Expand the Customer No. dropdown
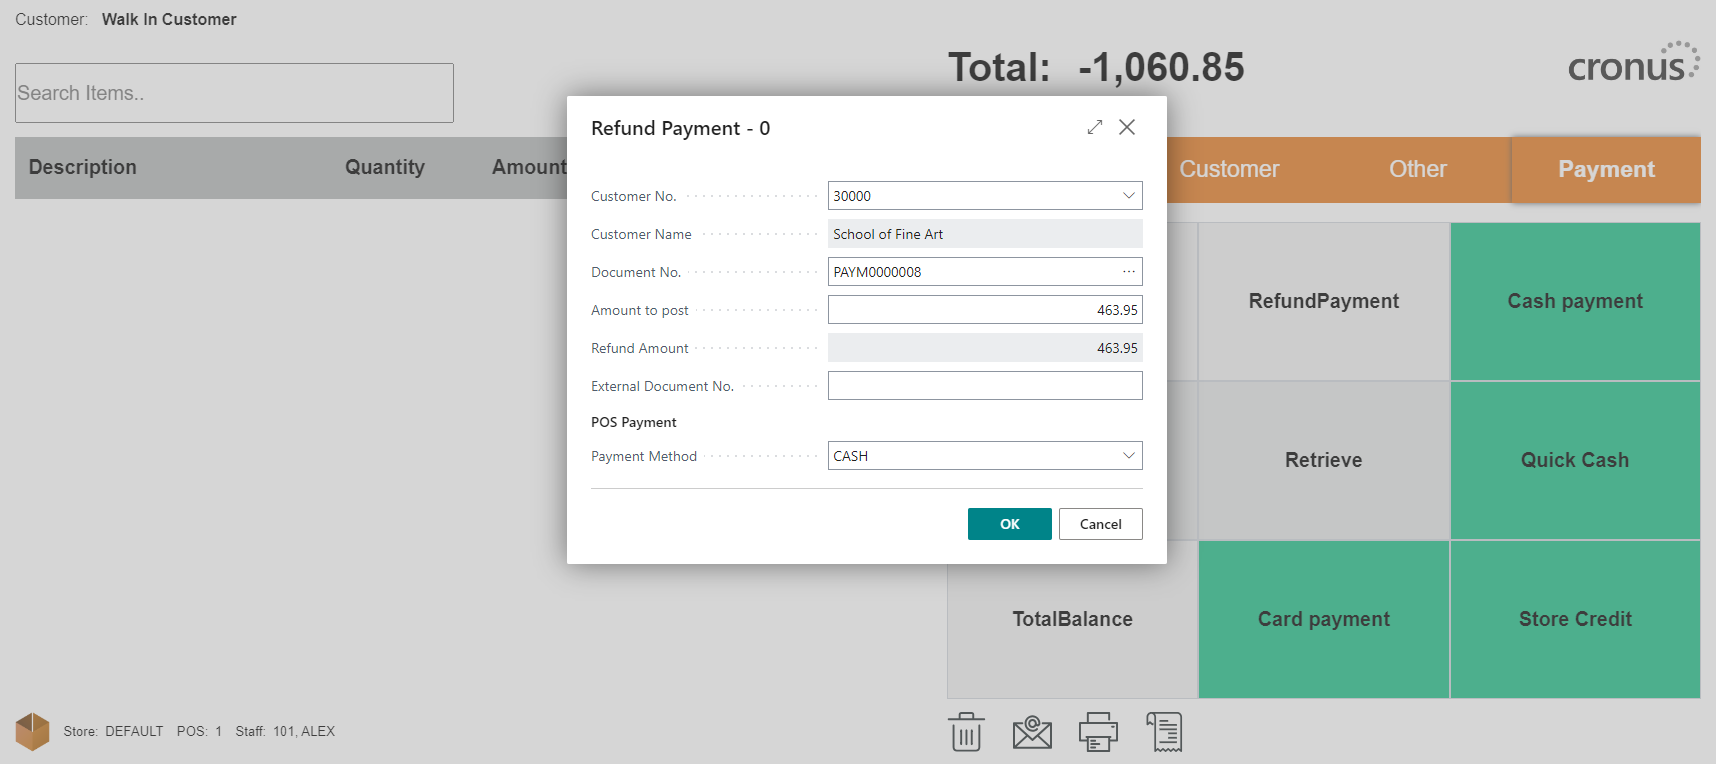 click(1128, 196)
